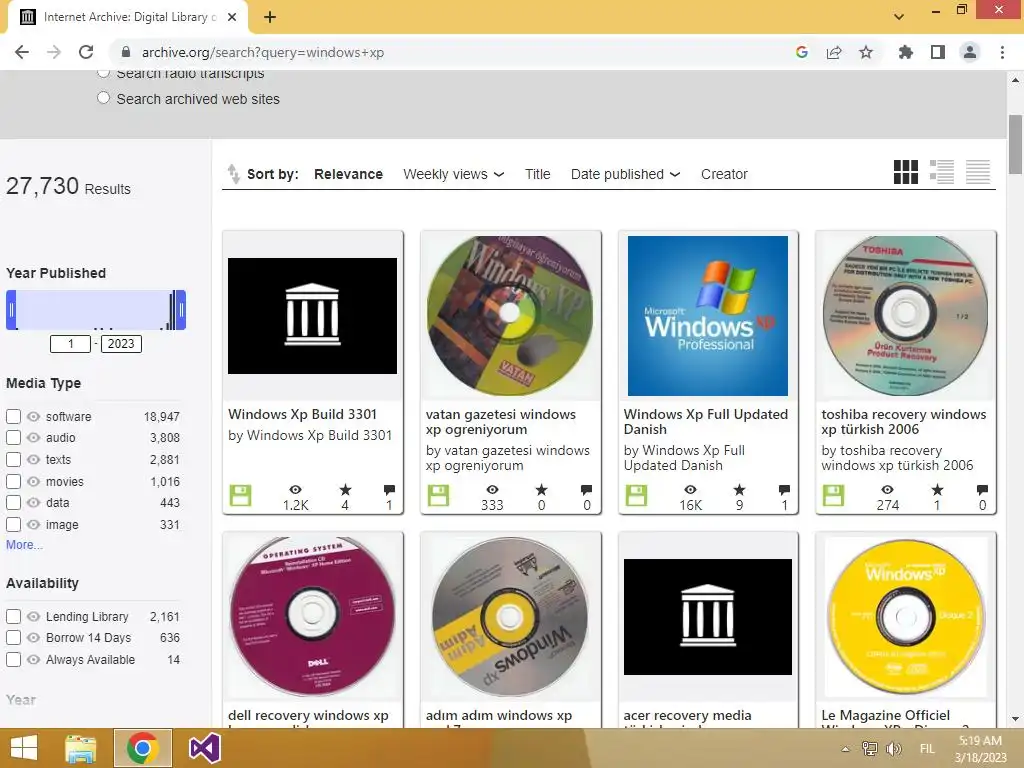Open adım adım windows xp title link
The width and height of the screenshot is (1024, 768).
pos(499,716)
